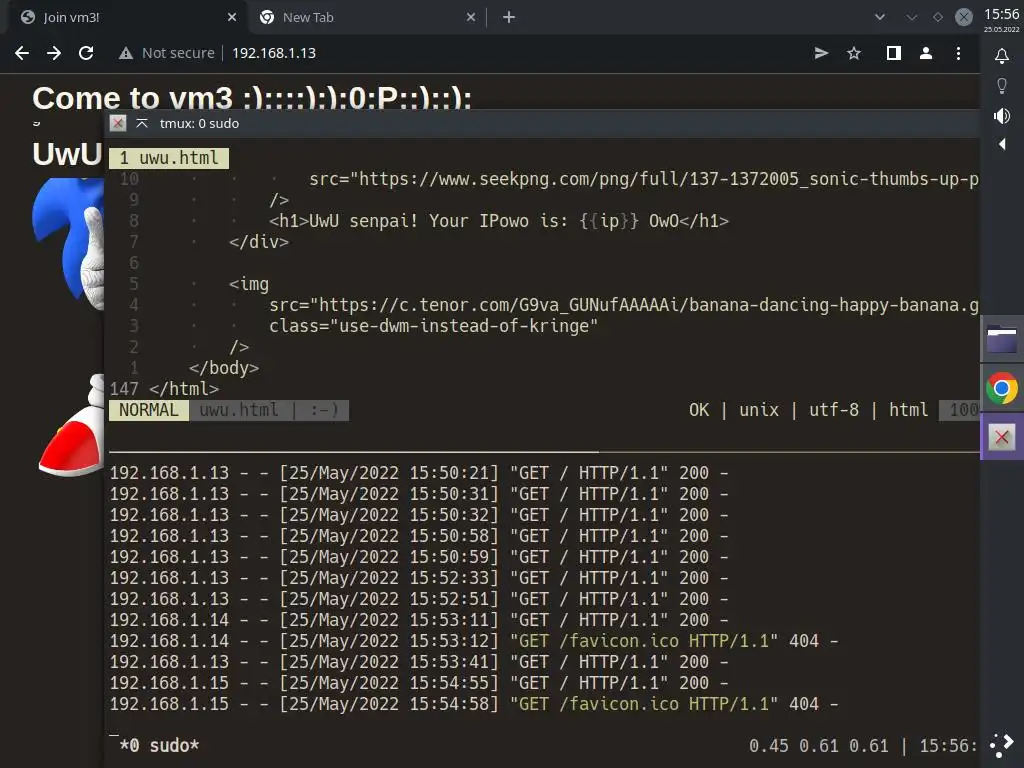Click the *0 sudo* tmux window label
This screenshot has height=768, width=1024.
159,745
